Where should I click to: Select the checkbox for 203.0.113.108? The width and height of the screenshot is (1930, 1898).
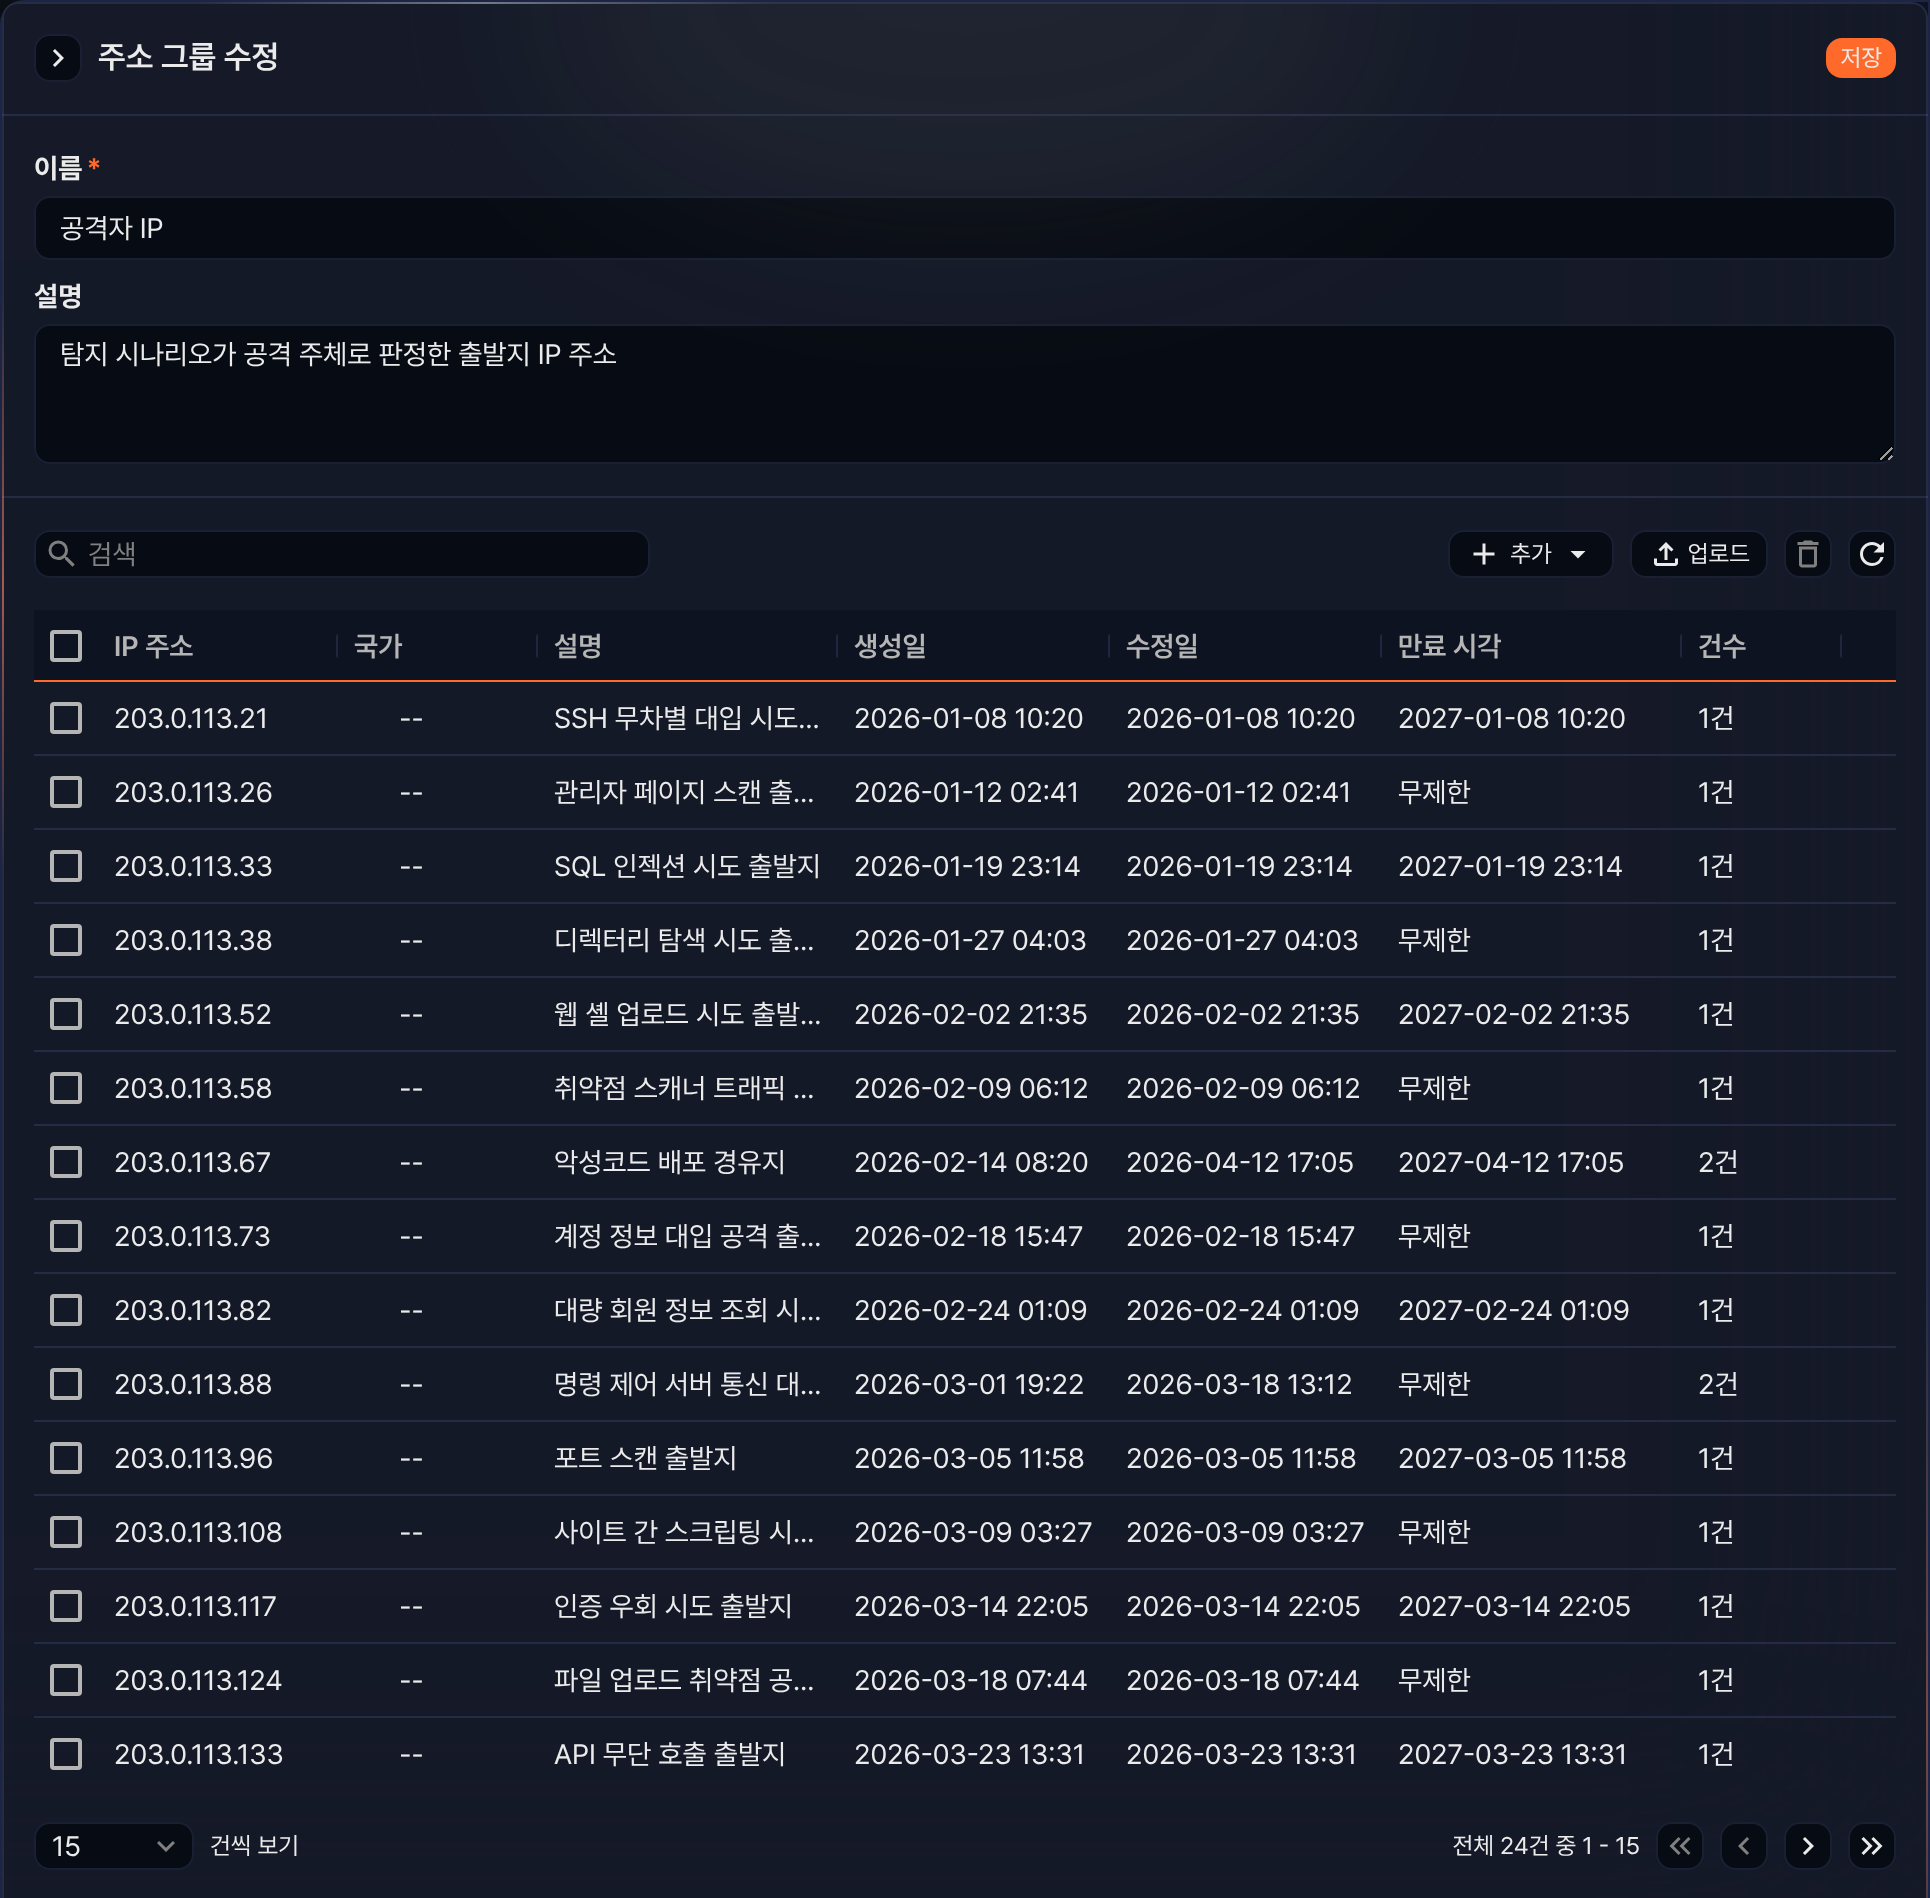[x=66, y=1532]
